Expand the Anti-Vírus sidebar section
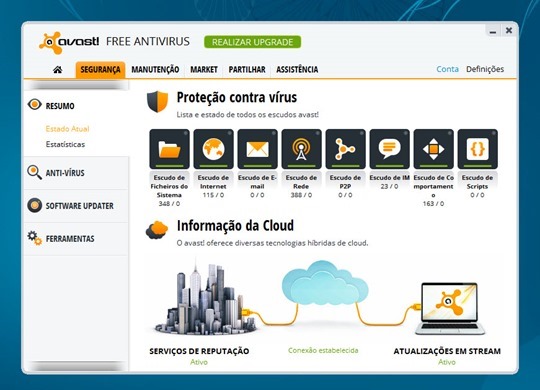Image resolution: width=540 pixels, height=390 pixels. click(76, 173)
